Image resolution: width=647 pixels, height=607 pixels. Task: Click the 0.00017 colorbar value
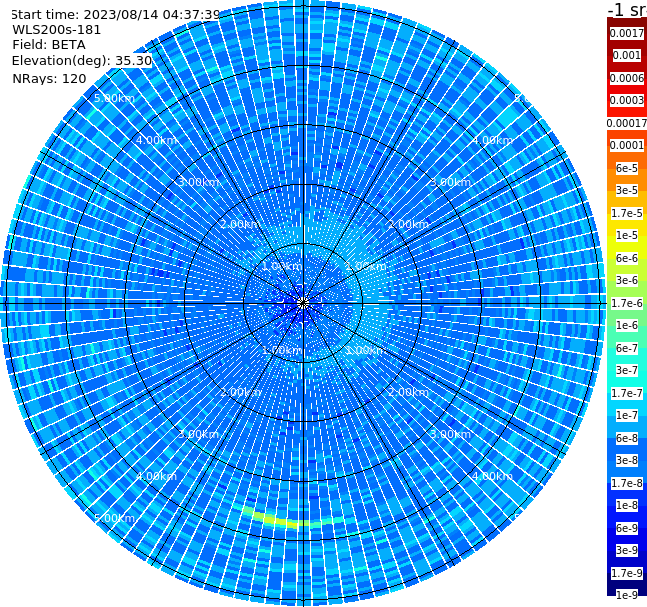(x=627, y=123)
